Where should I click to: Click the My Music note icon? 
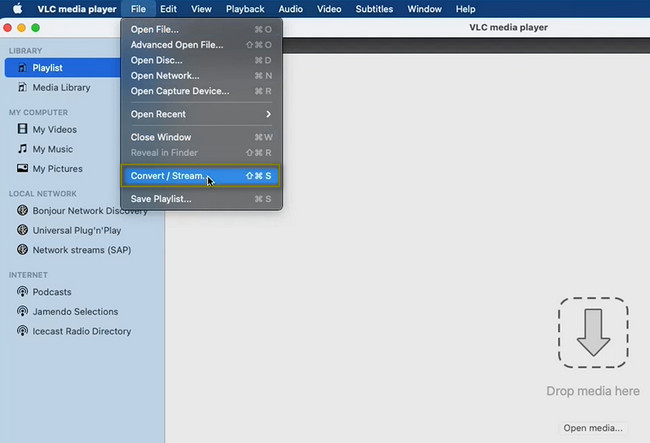click(22, 149)
